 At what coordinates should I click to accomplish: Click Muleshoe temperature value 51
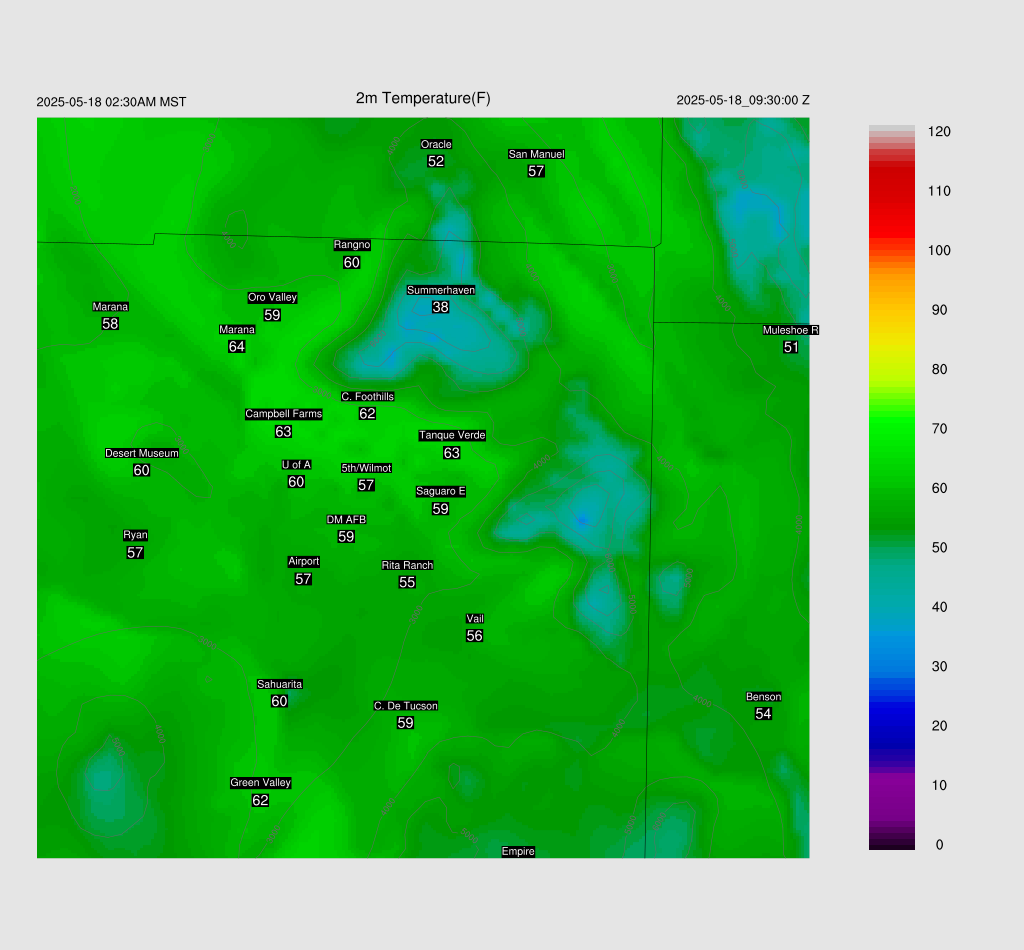coord(791,347)
